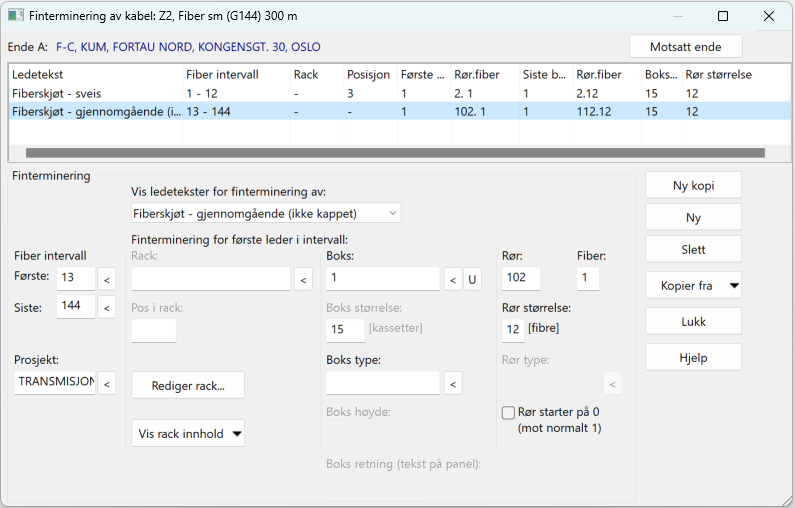Click the picker arrow beside Første field
This screenshot has height=508, width=795.
[106, 279]
